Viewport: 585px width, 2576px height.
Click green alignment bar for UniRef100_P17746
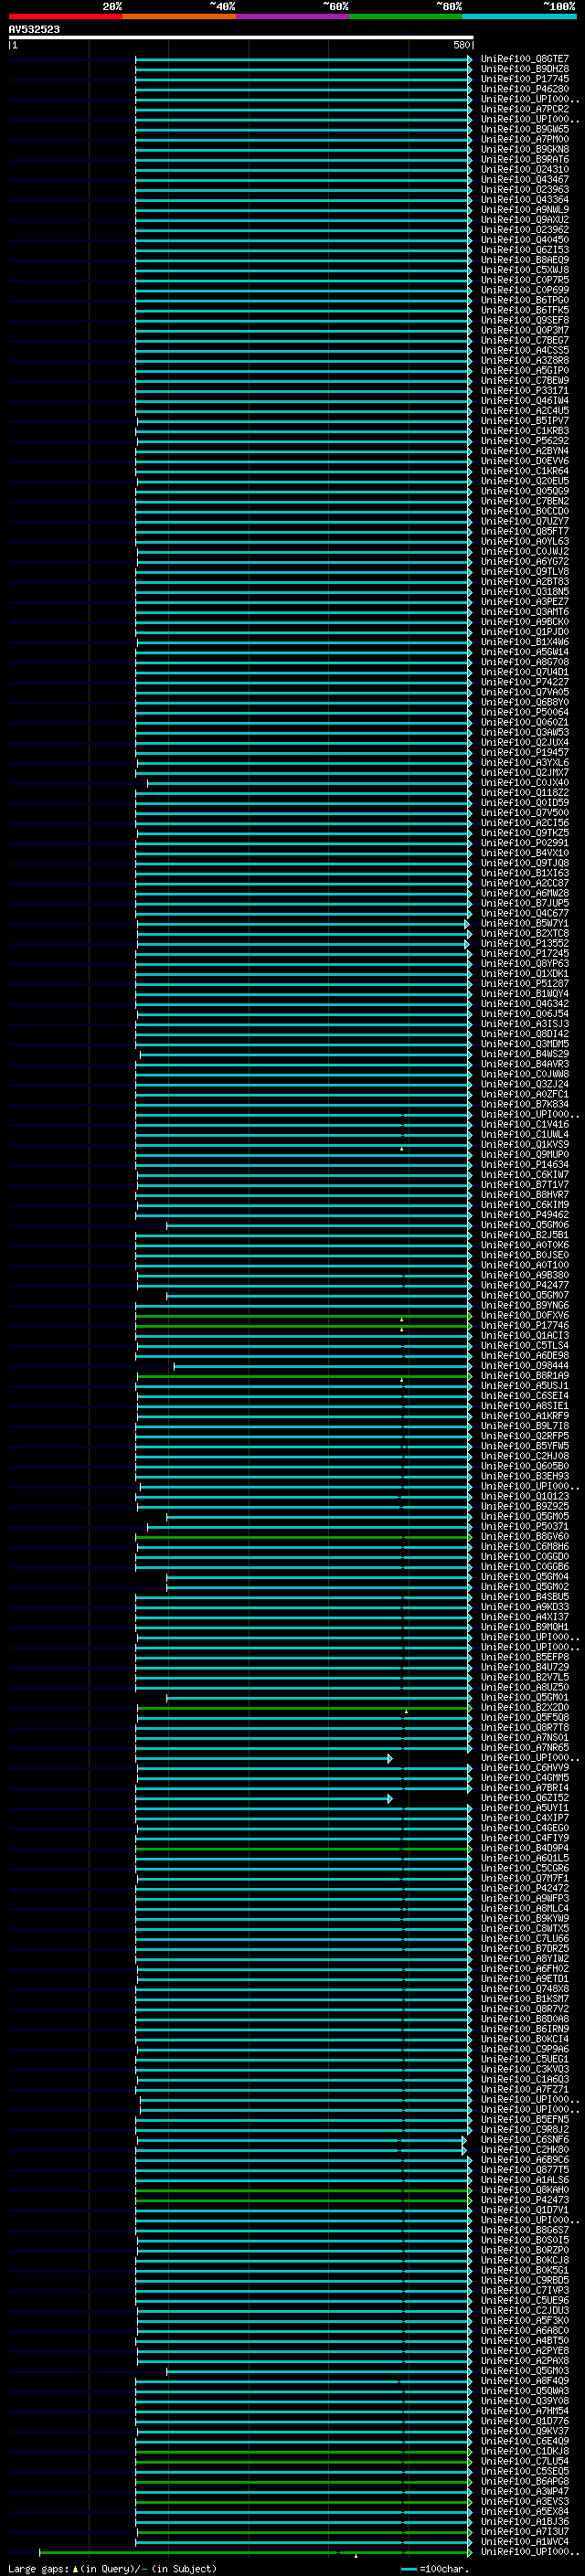coord(303,1326)
